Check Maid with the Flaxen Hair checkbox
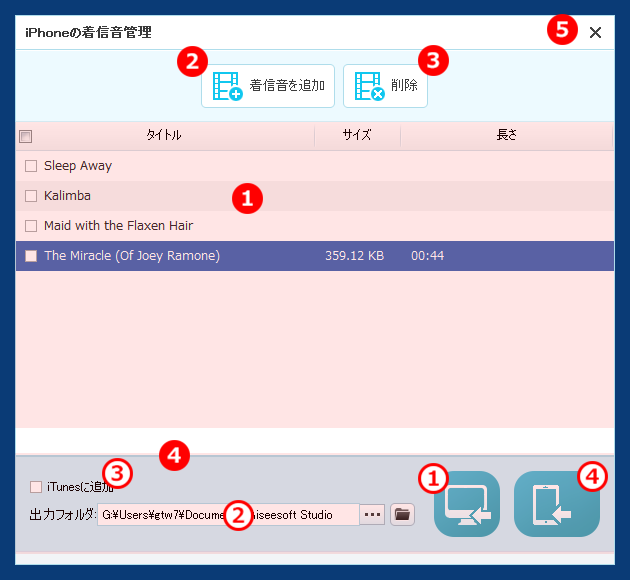This screenshot has width=630, height=580. tap(31, 226)
